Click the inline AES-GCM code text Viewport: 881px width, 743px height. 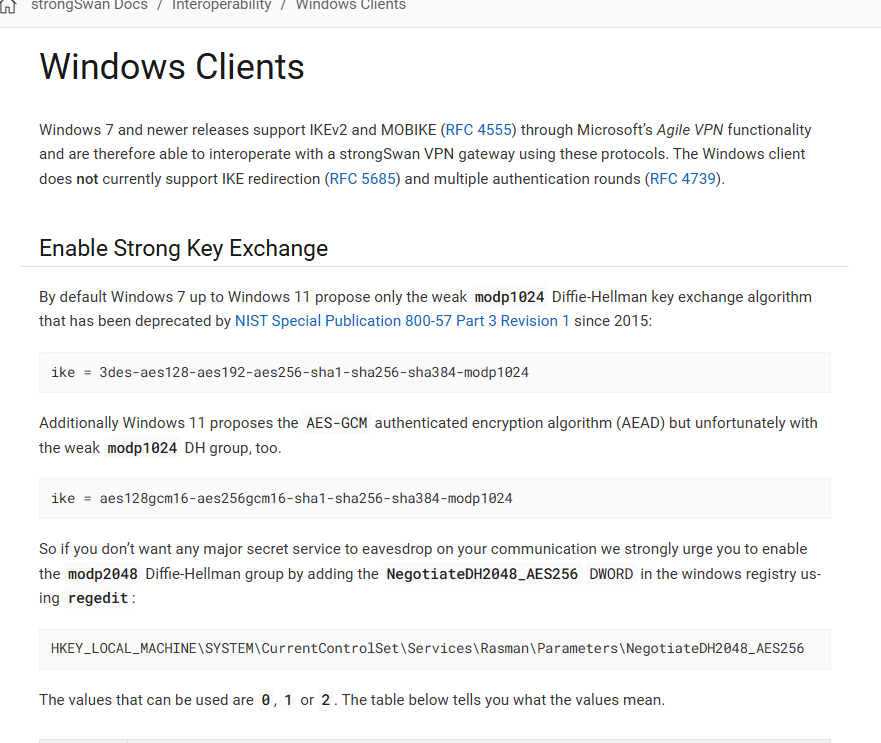(337, 423)
